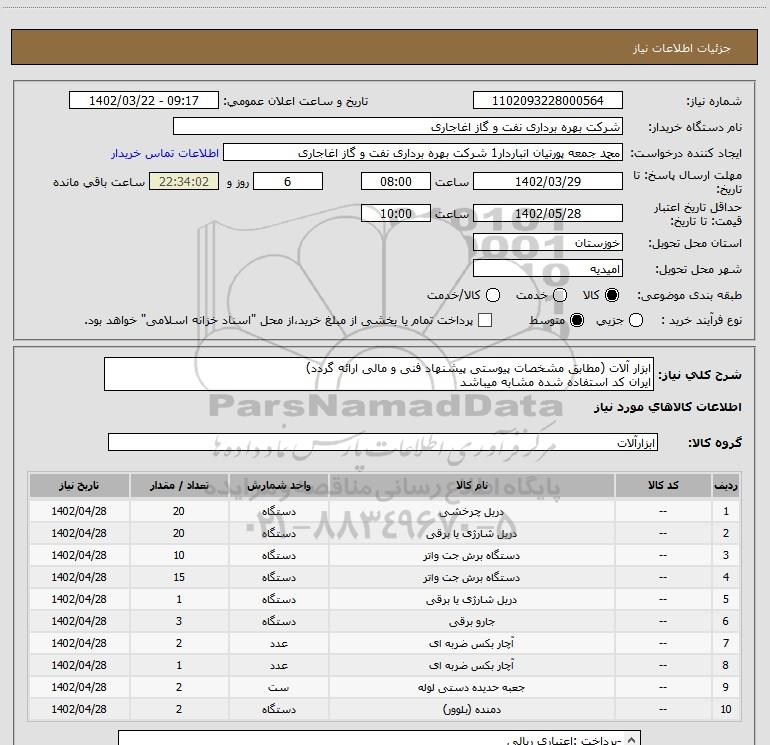Screen dimensions: 770x745
Task: Select دستگاه برش جت واتر in row 4
Action: point(471,578)
